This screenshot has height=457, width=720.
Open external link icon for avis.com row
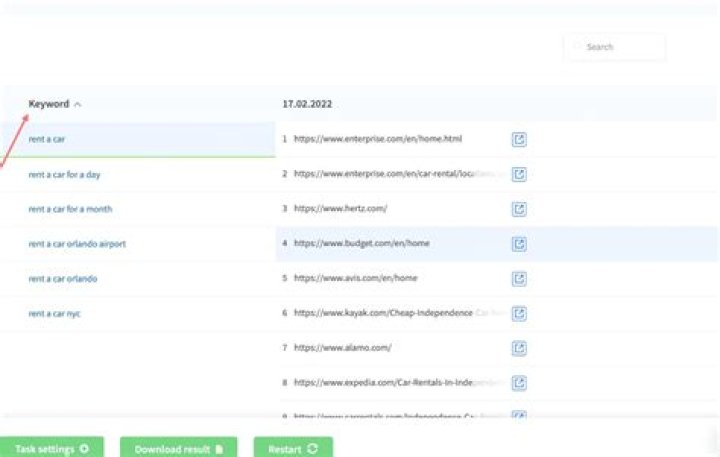[519, 279]
